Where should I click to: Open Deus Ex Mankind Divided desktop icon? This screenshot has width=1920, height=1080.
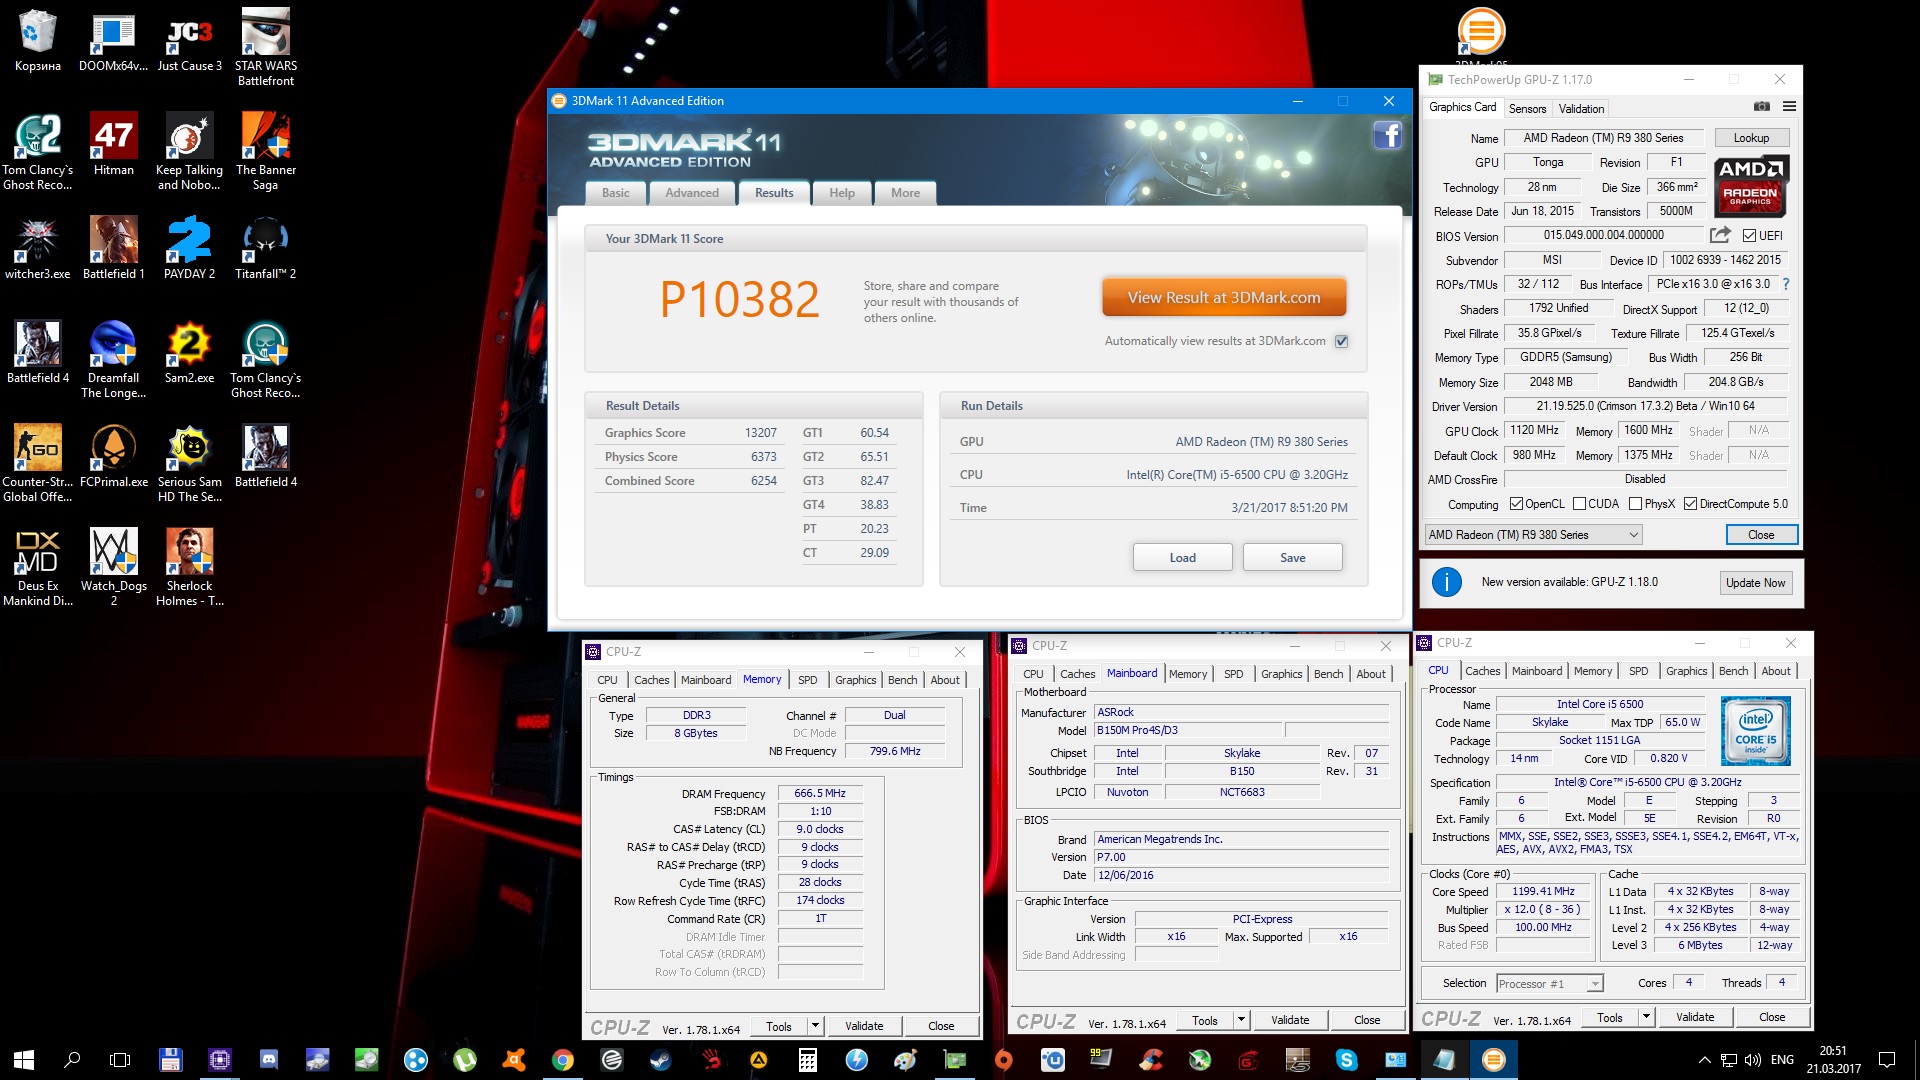coord(38,568)
